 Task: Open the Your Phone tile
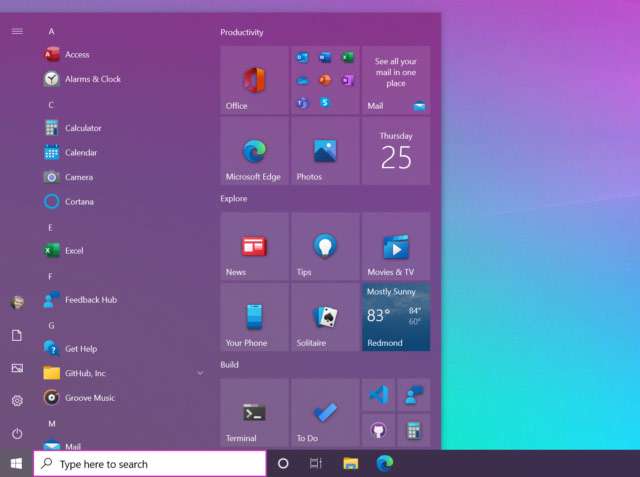pos(254,317)
